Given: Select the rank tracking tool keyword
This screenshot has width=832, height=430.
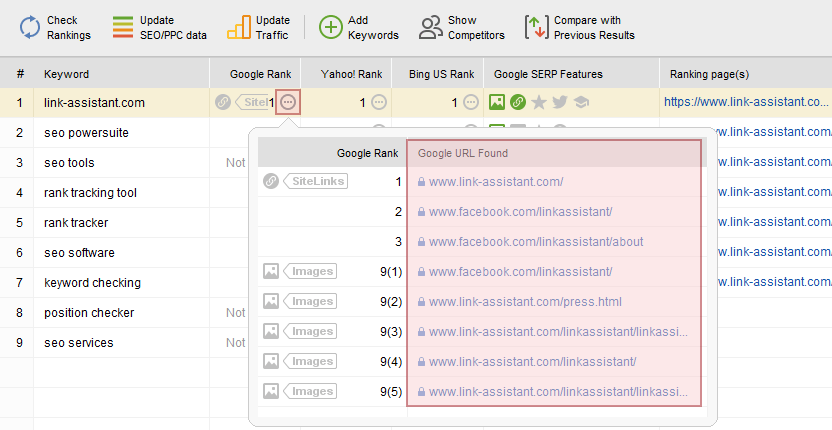Looking at the screenshot, I should coord(90,193).
